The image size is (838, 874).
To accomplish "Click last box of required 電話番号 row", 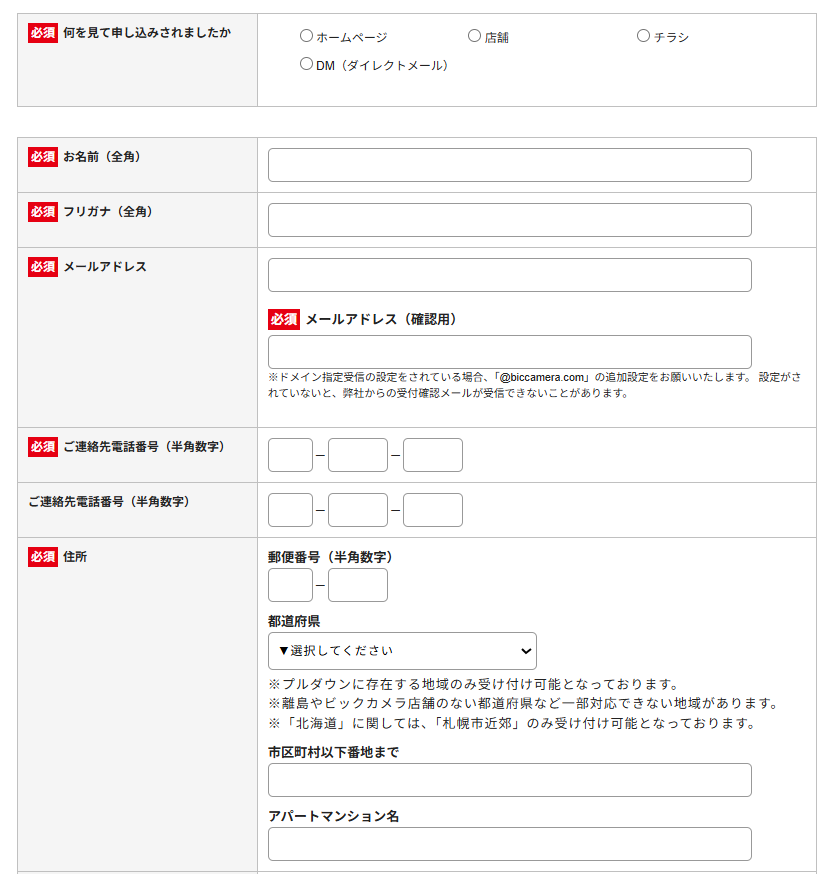I will (432, 455).
